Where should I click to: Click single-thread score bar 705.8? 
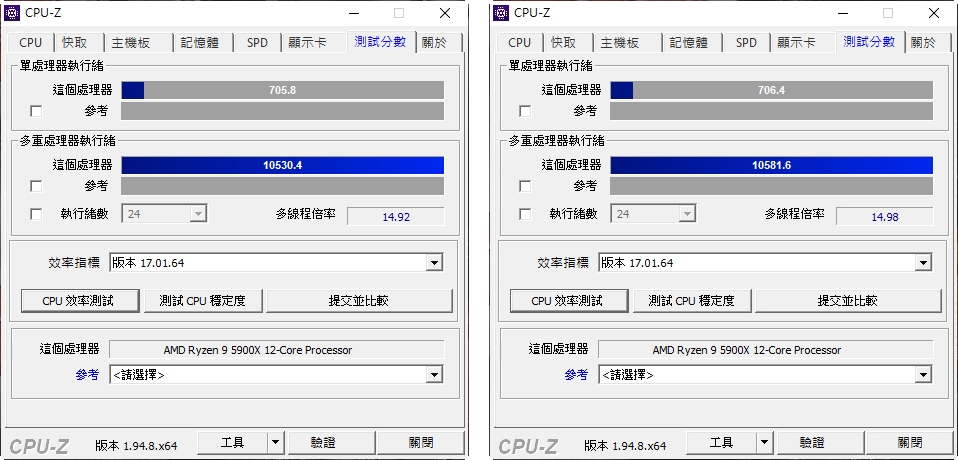(283, 90)
